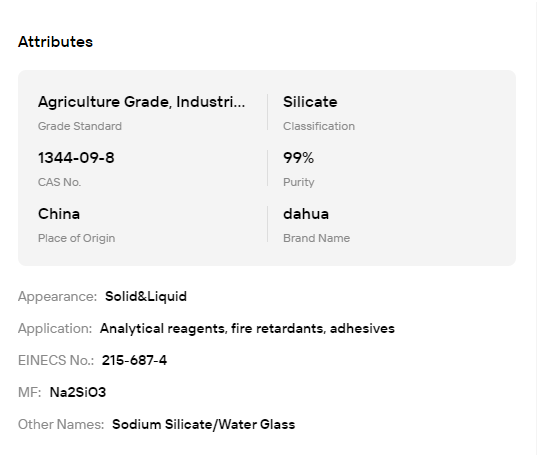537x455 pixels.
Task: Select the EINECS number 215-687-4
Action: click(134, 360)
